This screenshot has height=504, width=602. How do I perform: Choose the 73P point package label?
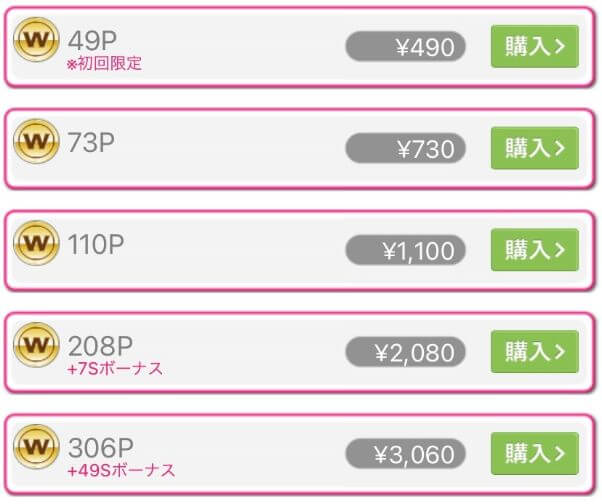[x=91, y=142]
